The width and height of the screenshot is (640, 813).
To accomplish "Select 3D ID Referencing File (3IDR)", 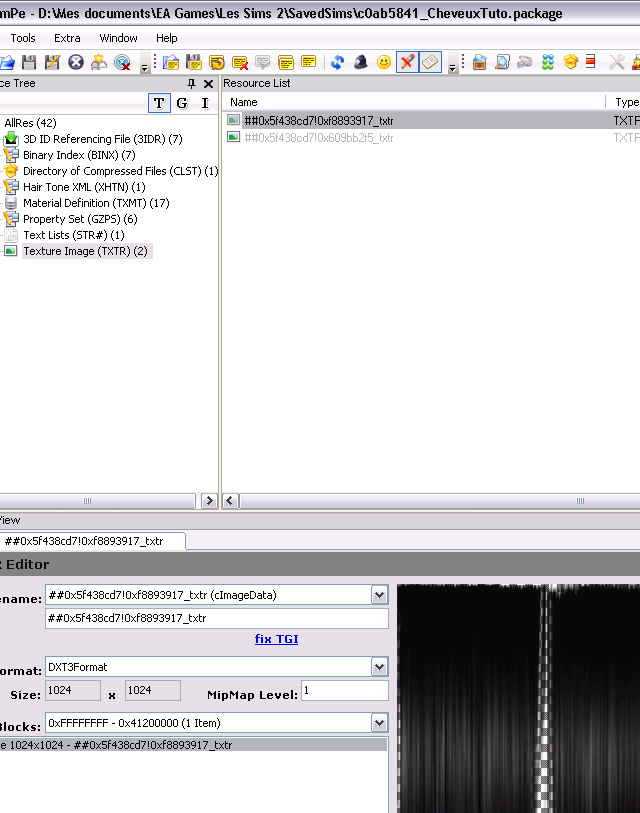I will 103,139.
